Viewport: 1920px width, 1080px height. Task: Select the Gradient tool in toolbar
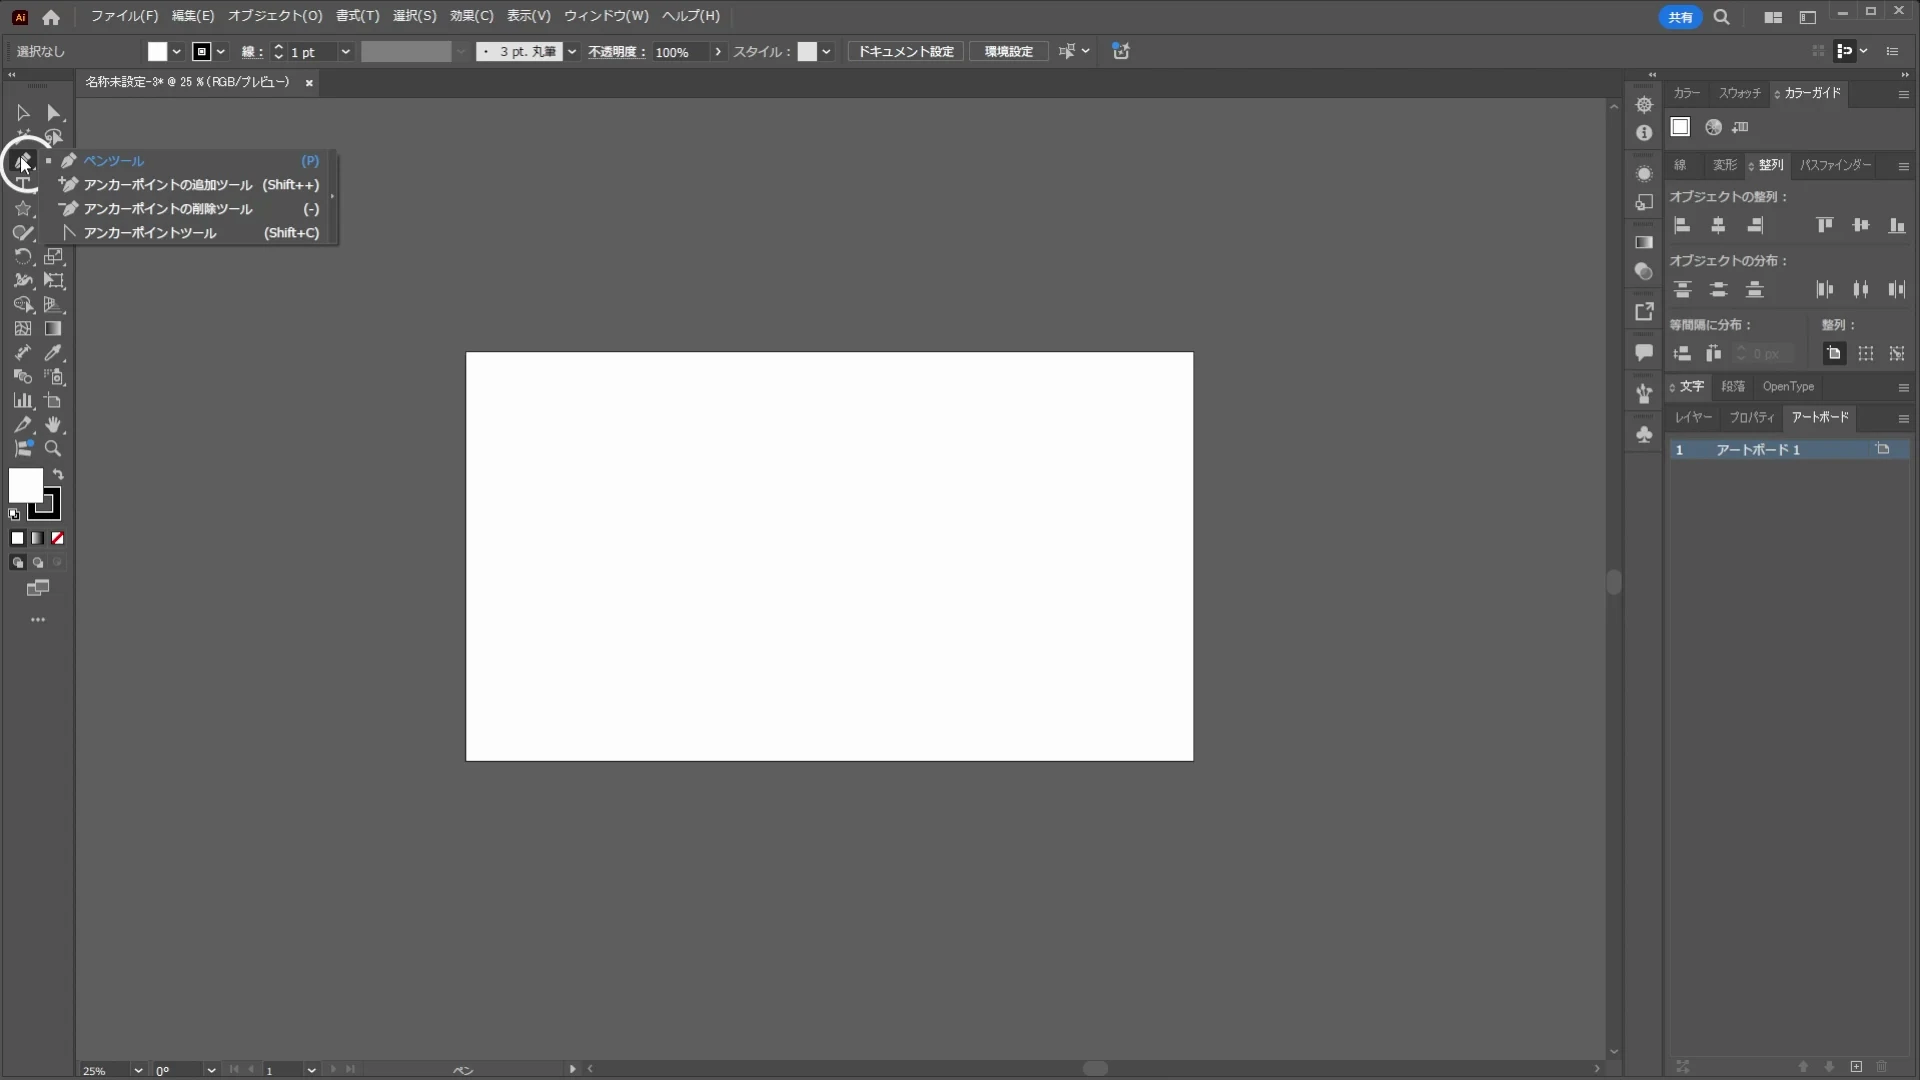click(54, 329)
